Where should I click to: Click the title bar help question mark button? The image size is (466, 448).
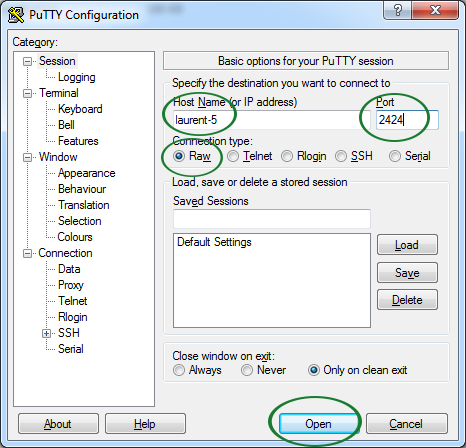[x=398, y=10]
